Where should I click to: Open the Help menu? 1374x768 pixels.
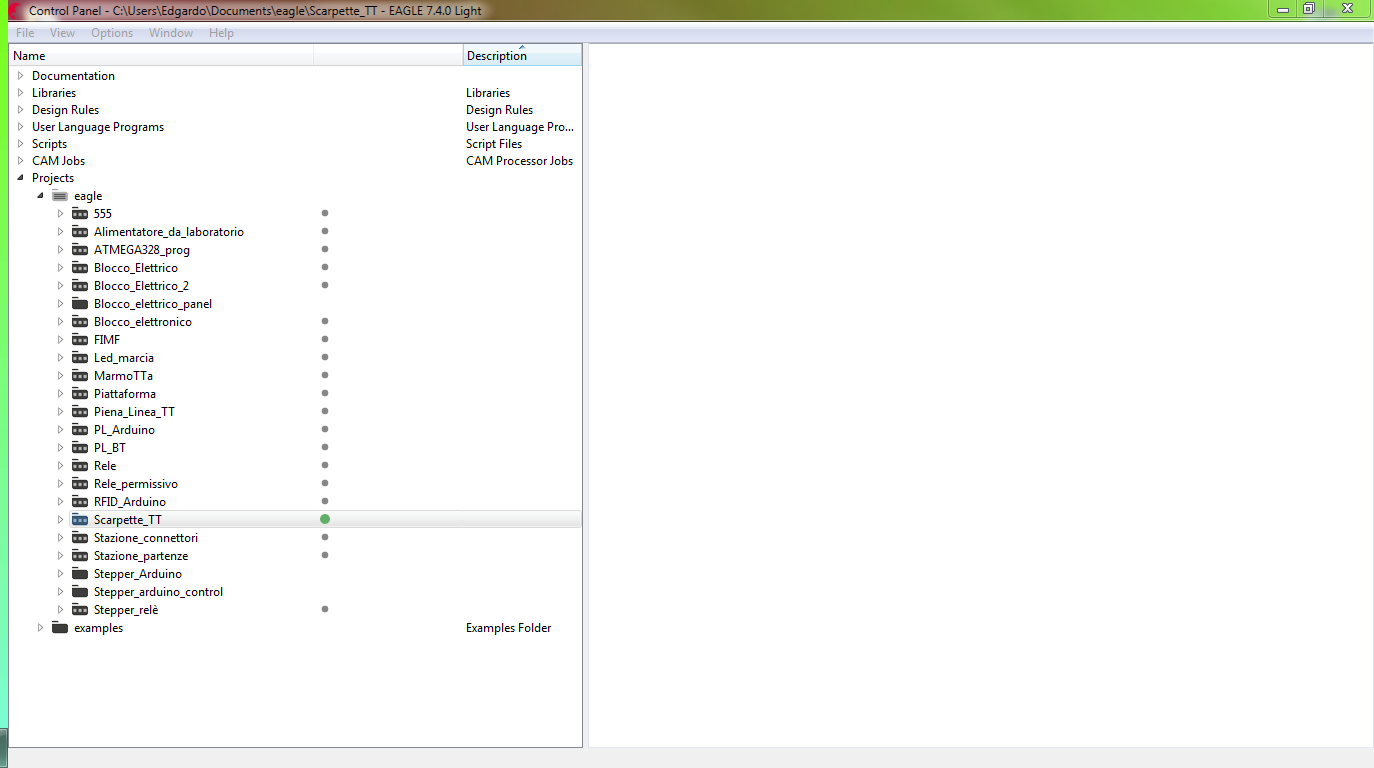coord(221,33)
